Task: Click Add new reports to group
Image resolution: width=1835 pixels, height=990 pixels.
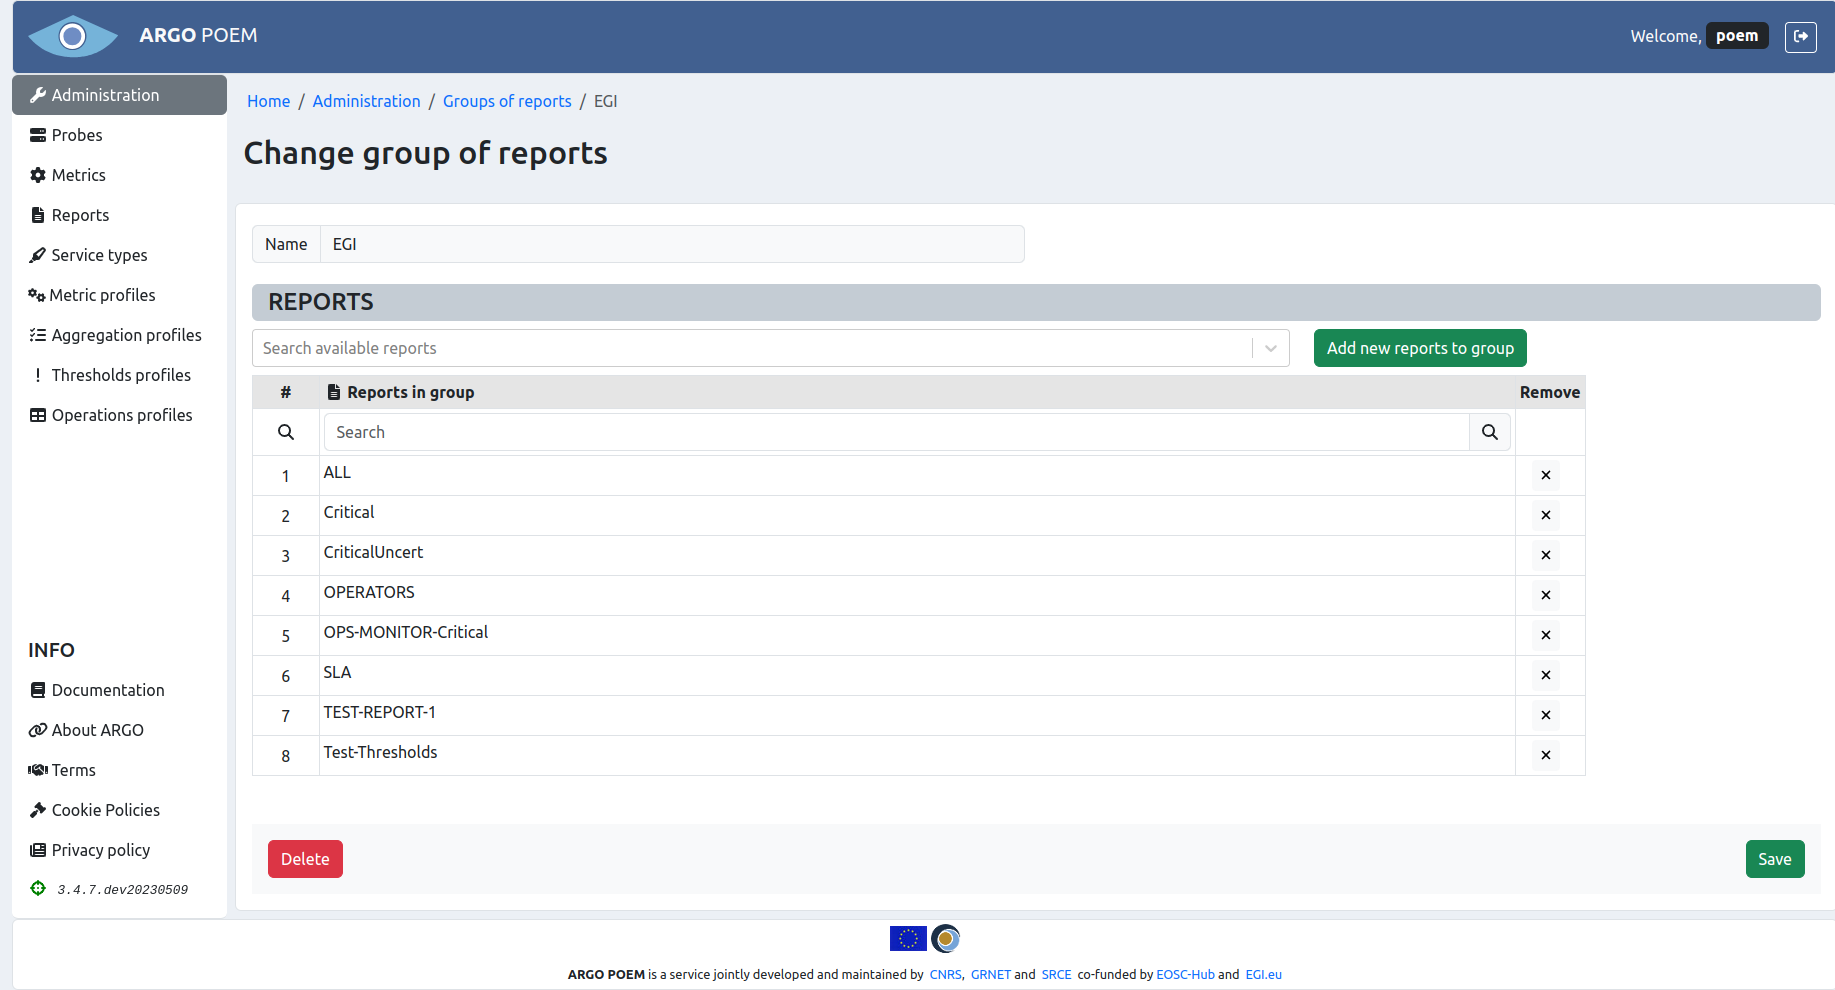Action: point(1419,347)
